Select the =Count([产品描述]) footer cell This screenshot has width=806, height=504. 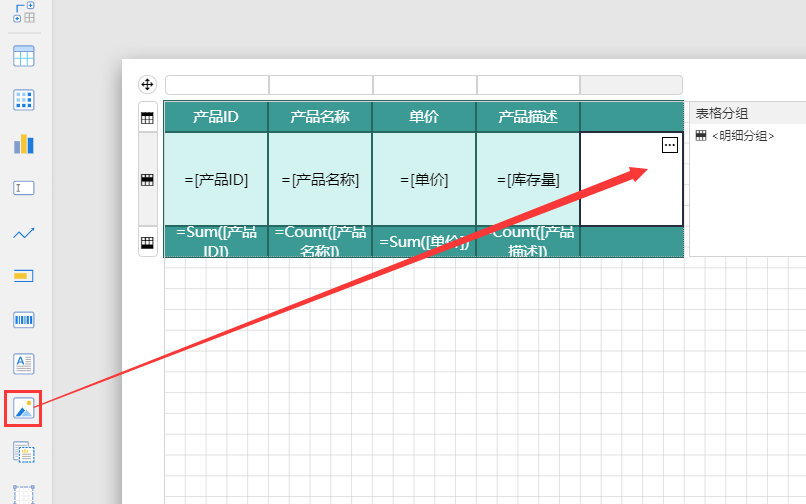coord(528,242)
